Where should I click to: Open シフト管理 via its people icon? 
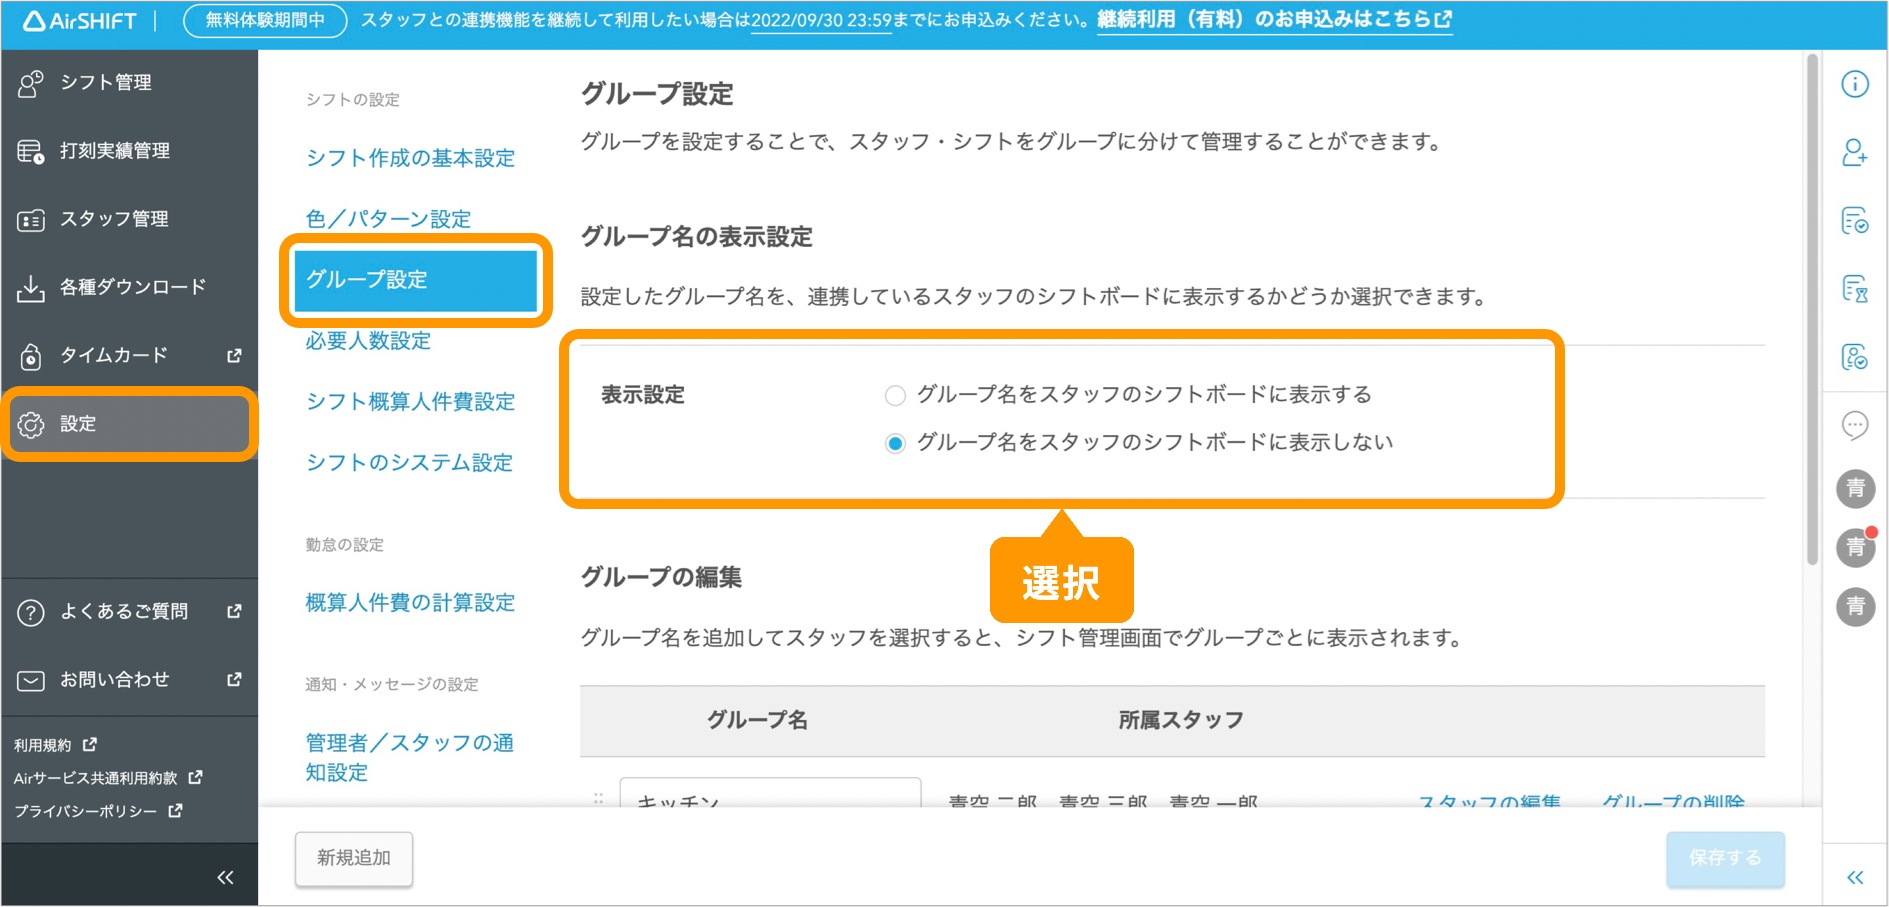coord(31,83)
